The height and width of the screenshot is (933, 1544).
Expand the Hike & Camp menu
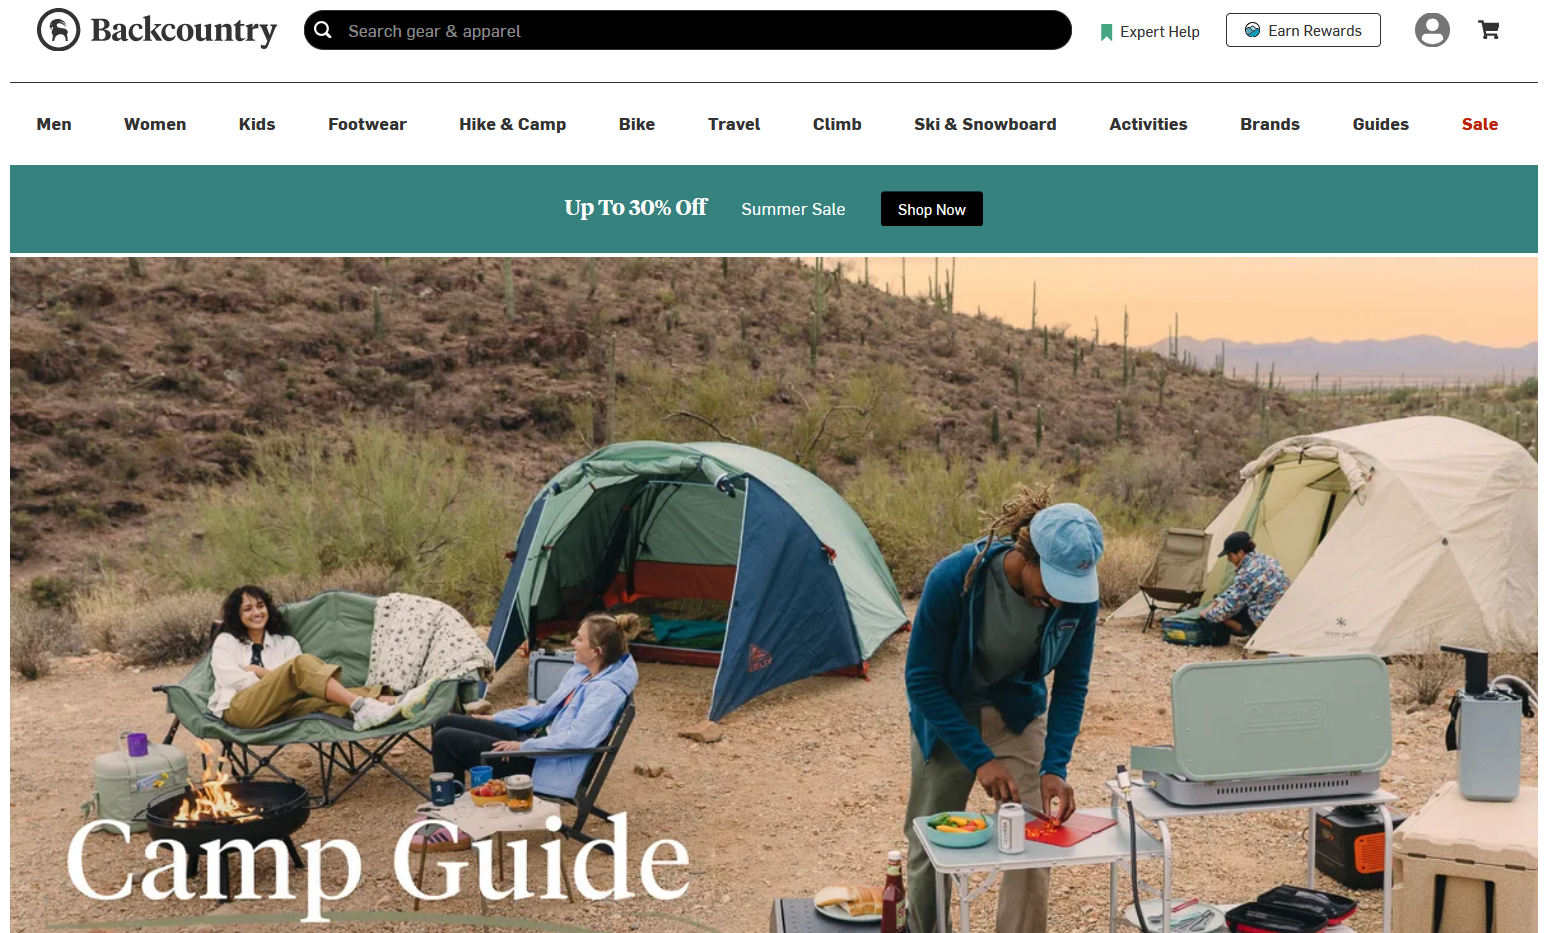tap(512, 124)
